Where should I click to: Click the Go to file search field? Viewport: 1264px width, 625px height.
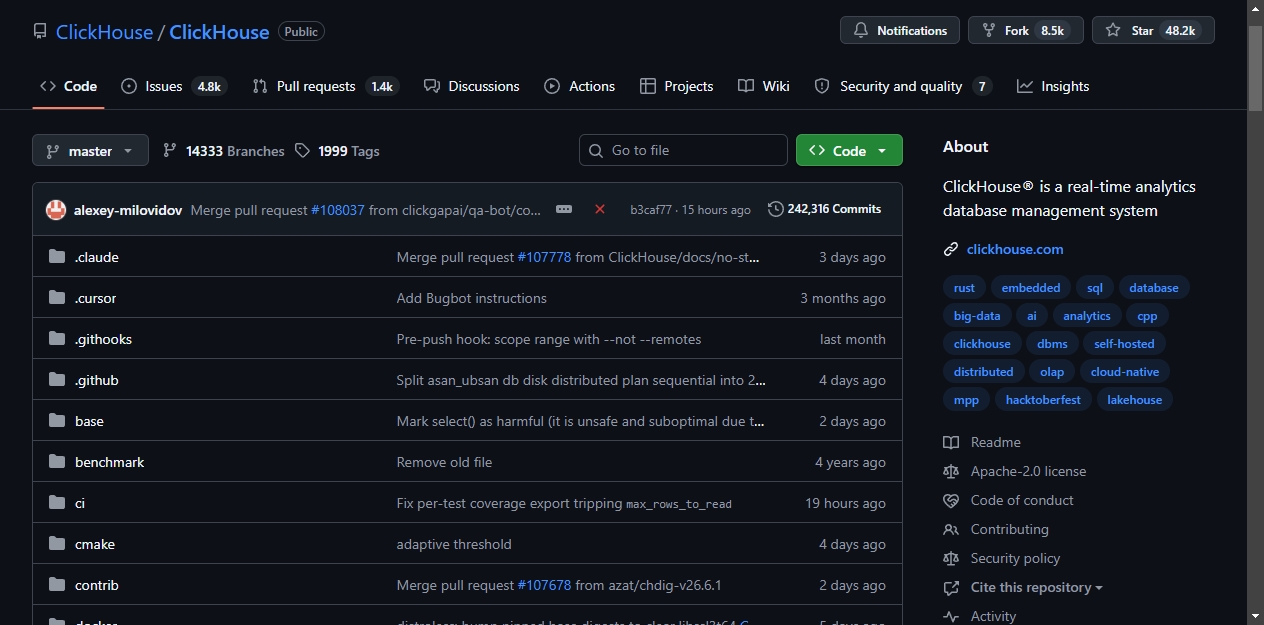coord(683,150)
